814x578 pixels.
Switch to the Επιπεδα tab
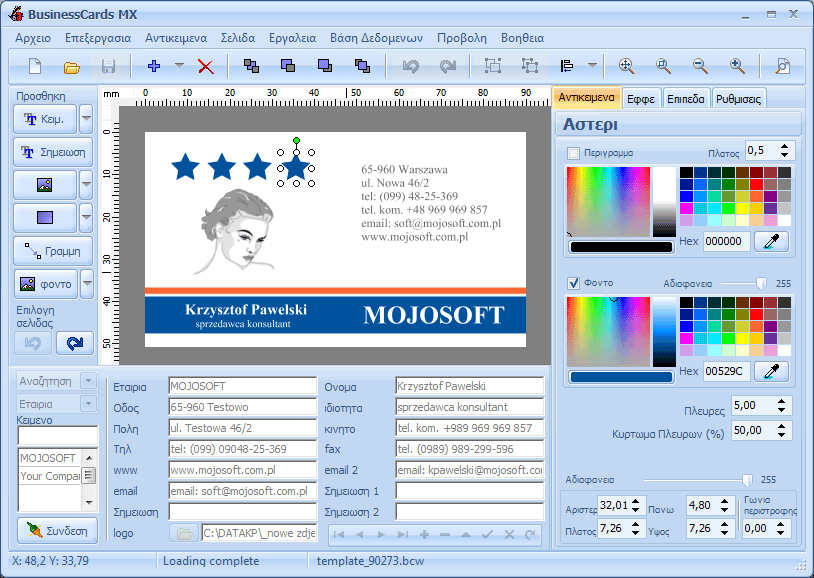click(x=686, y=99)
